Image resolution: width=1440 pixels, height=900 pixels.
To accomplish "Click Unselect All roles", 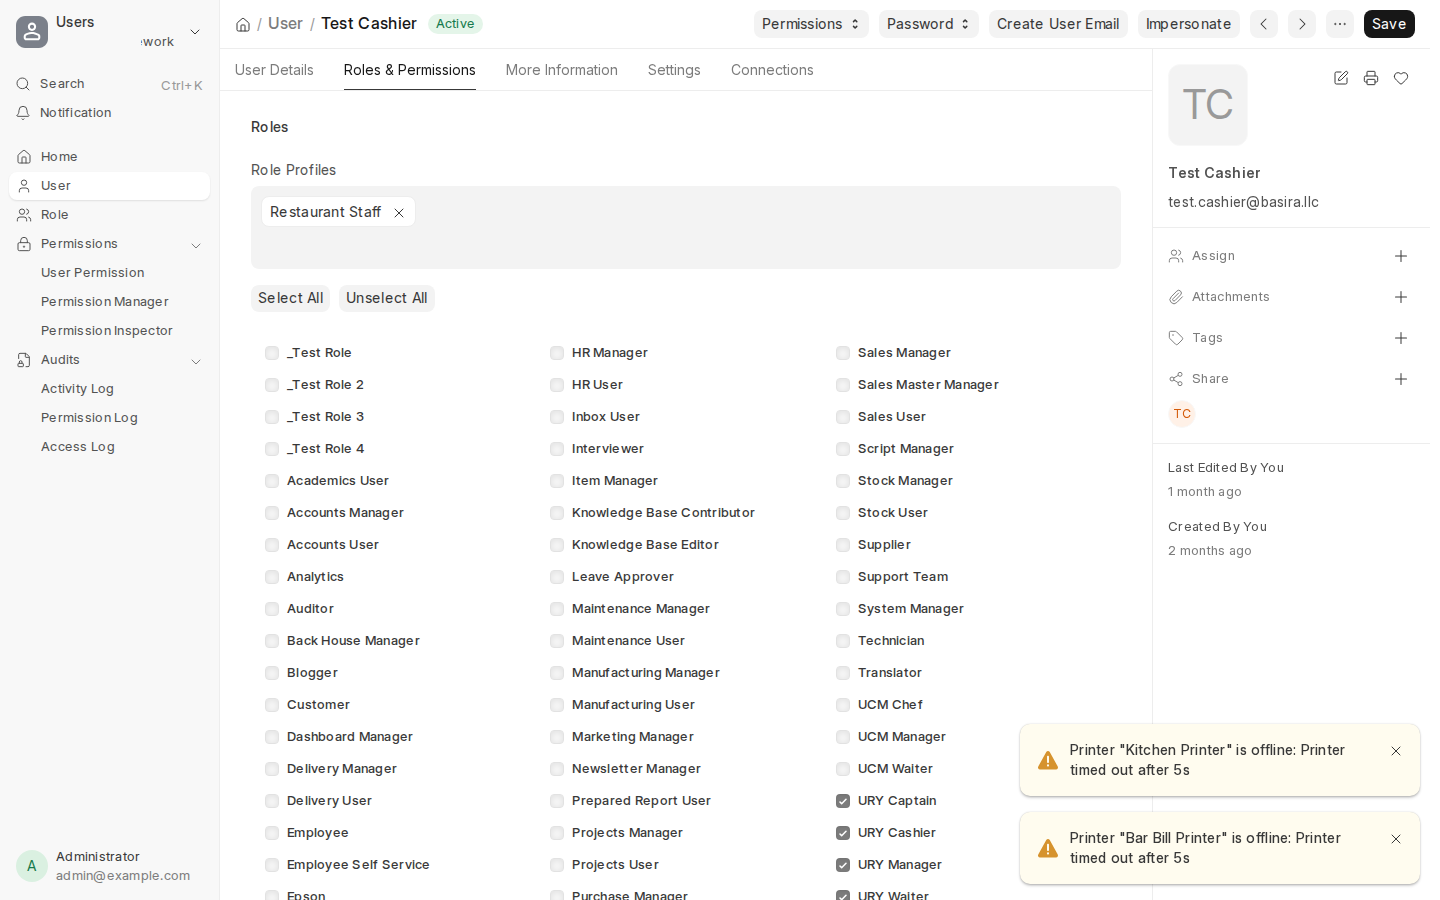I will (387, 298).
